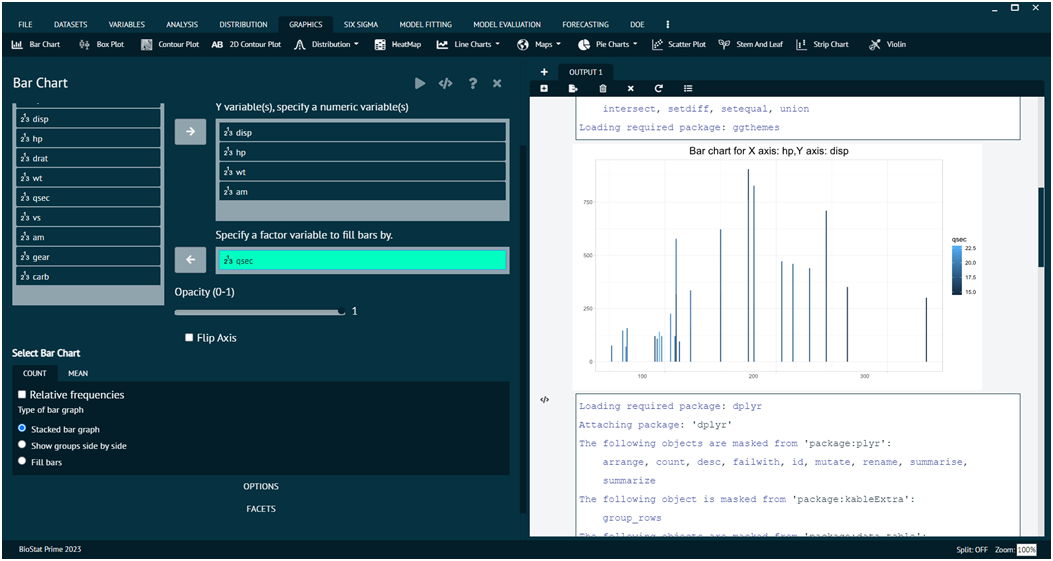Click the Zoom 100% field

[1026, 550]
